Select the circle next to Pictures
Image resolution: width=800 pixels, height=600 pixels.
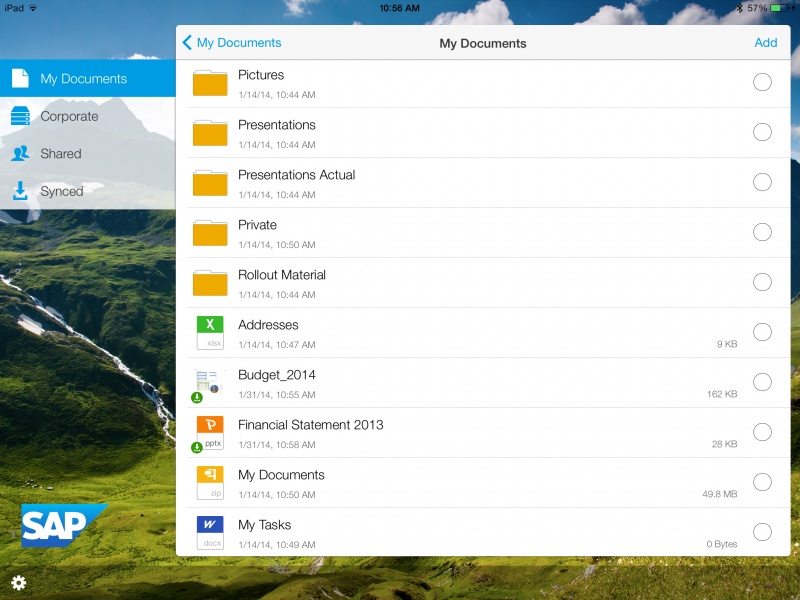[x=762, y=82]
